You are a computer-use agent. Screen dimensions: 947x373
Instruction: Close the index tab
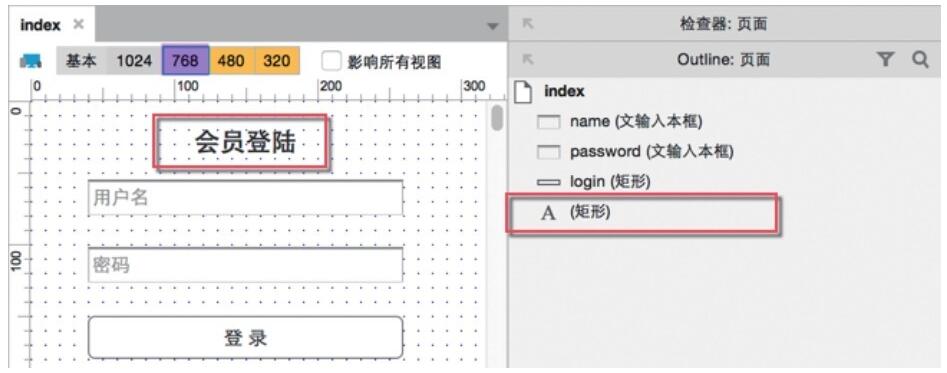(x=79, y=25)
